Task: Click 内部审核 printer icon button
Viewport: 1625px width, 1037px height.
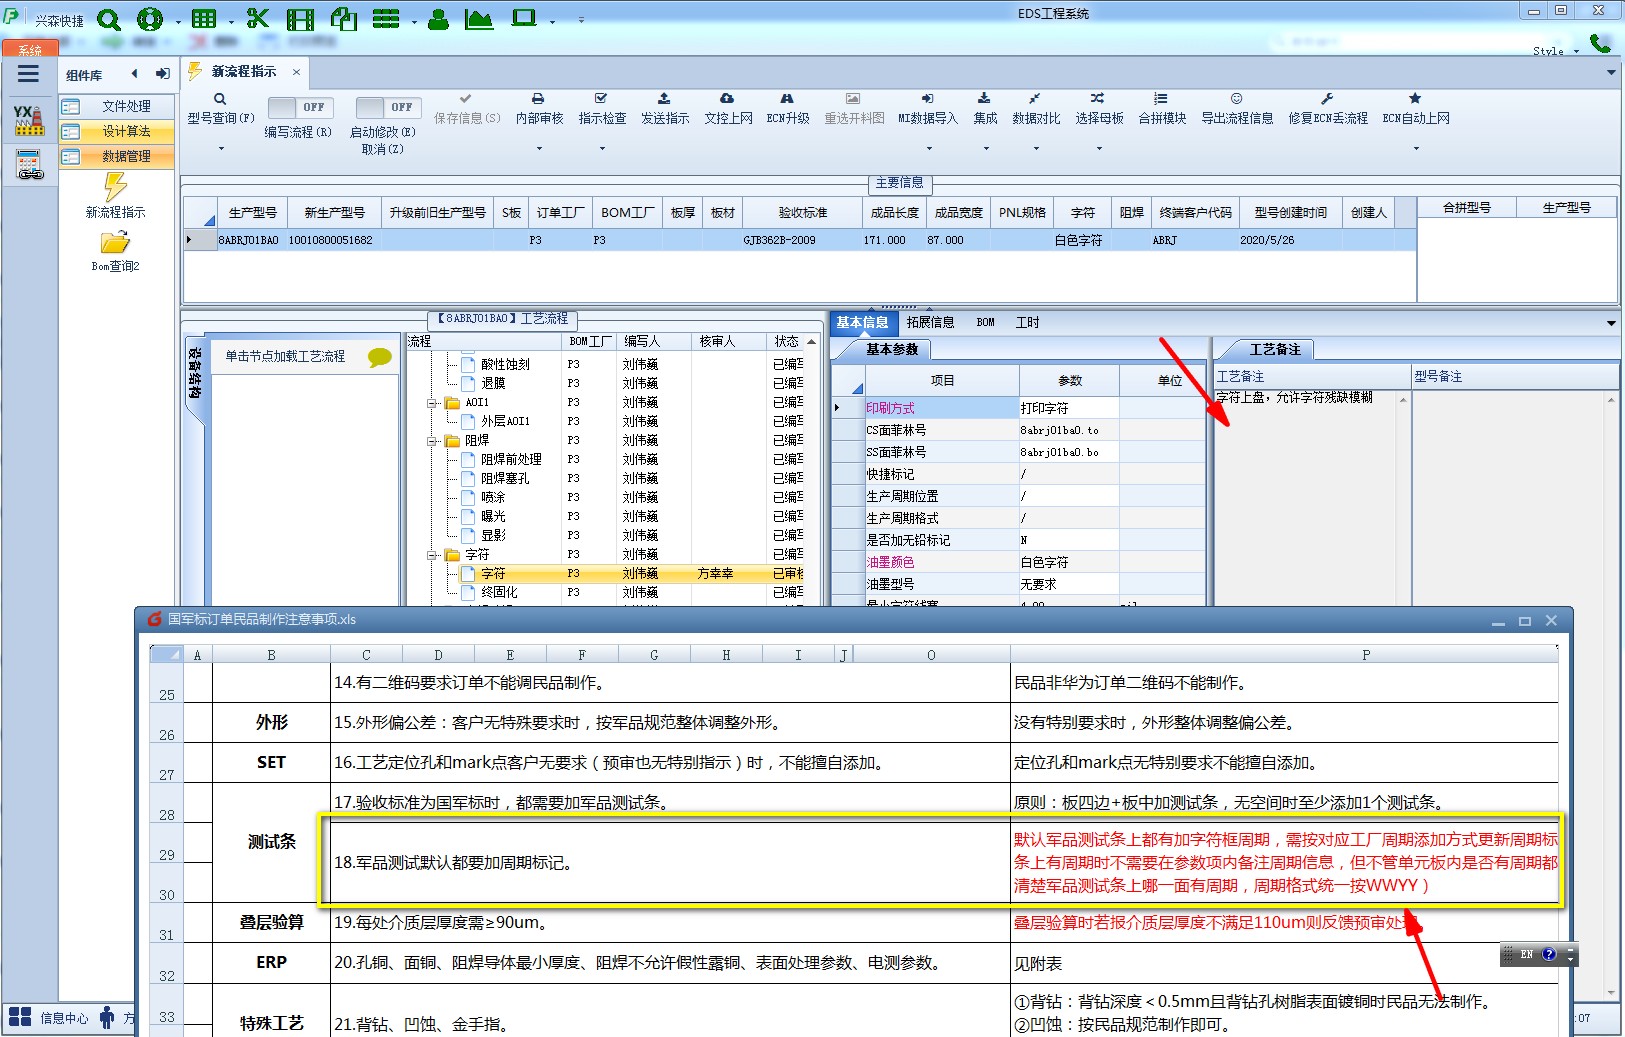Action: (x=539, y=109)
